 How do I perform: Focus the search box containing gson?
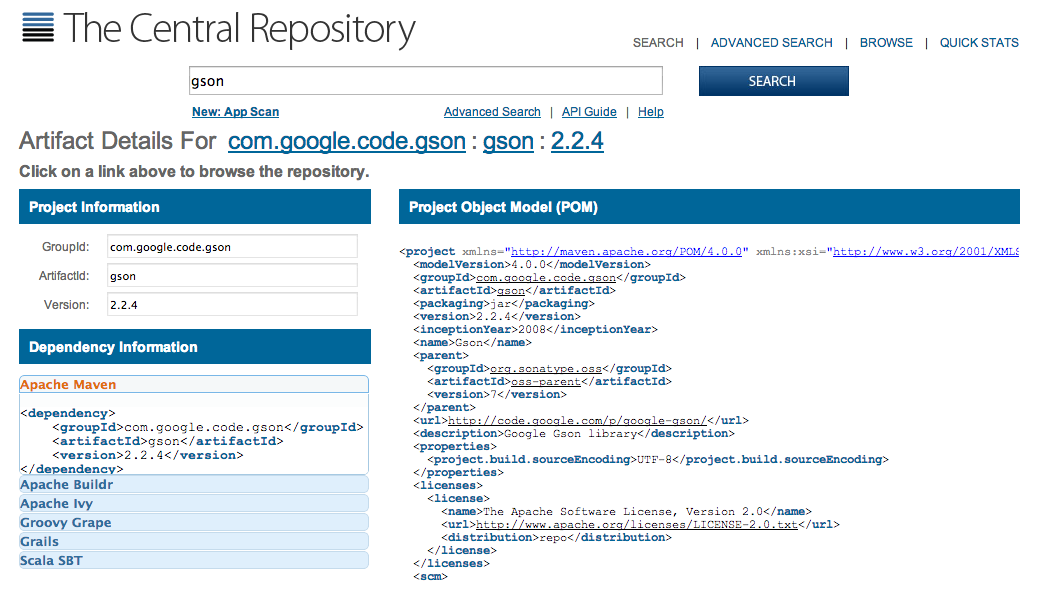(x=426, y=81)
